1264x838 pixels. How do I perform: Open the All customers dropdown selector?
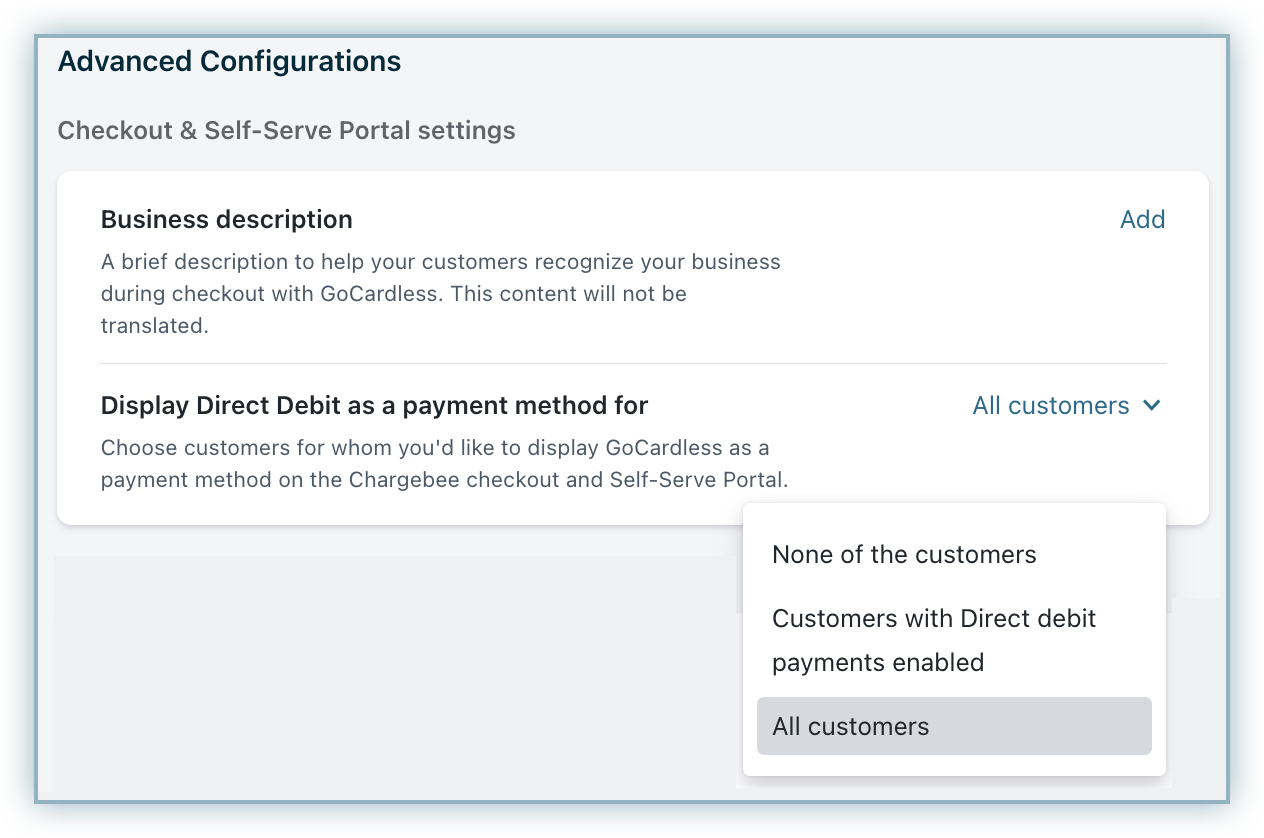(1051, 406)
